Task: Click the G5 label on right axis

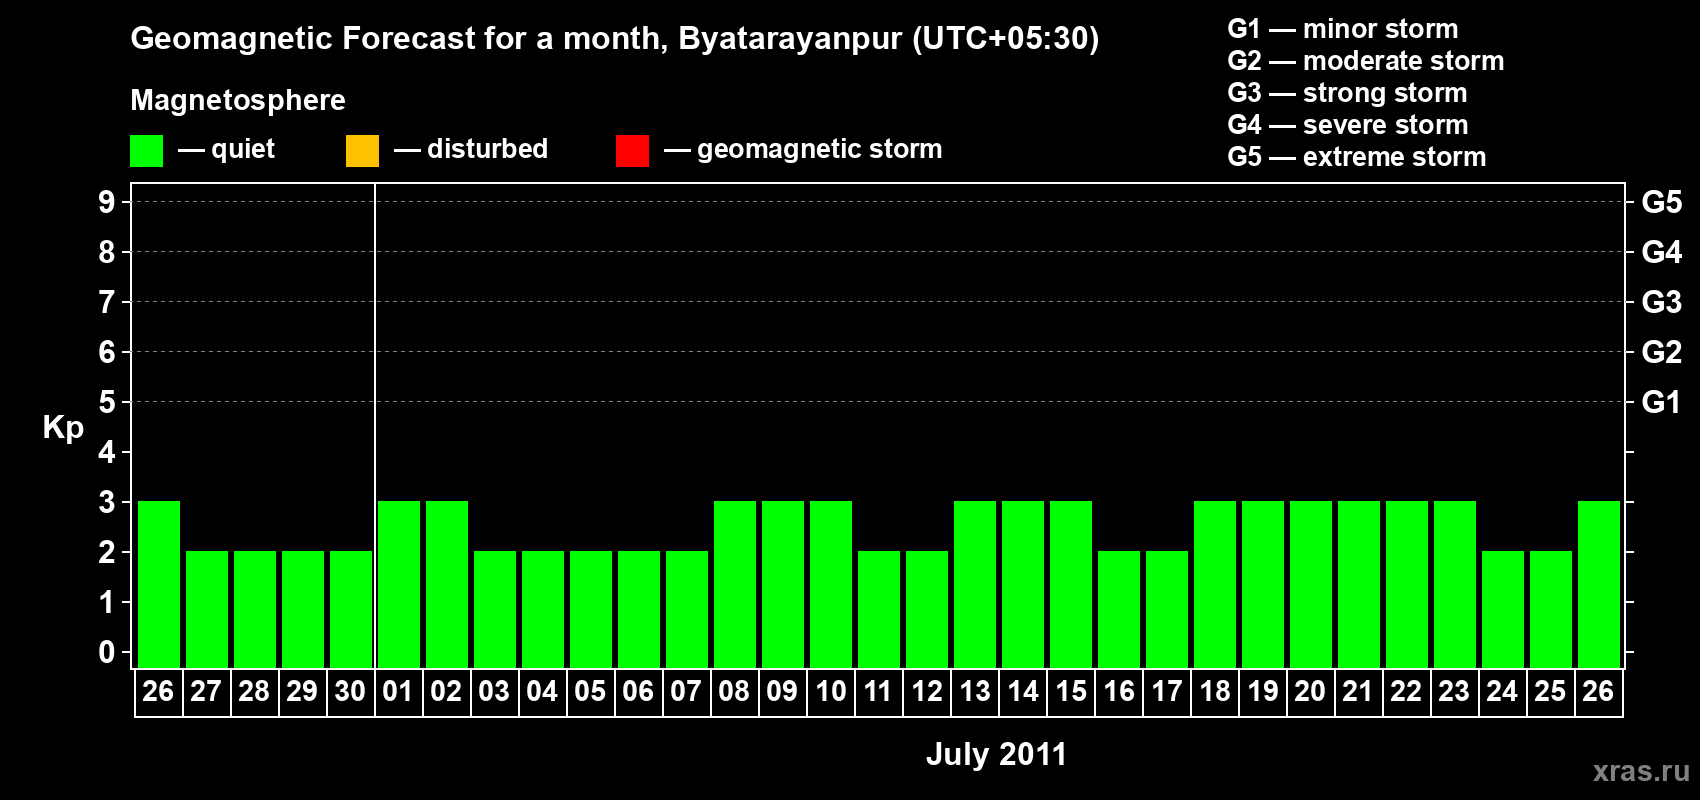Action: [1661, 202]
